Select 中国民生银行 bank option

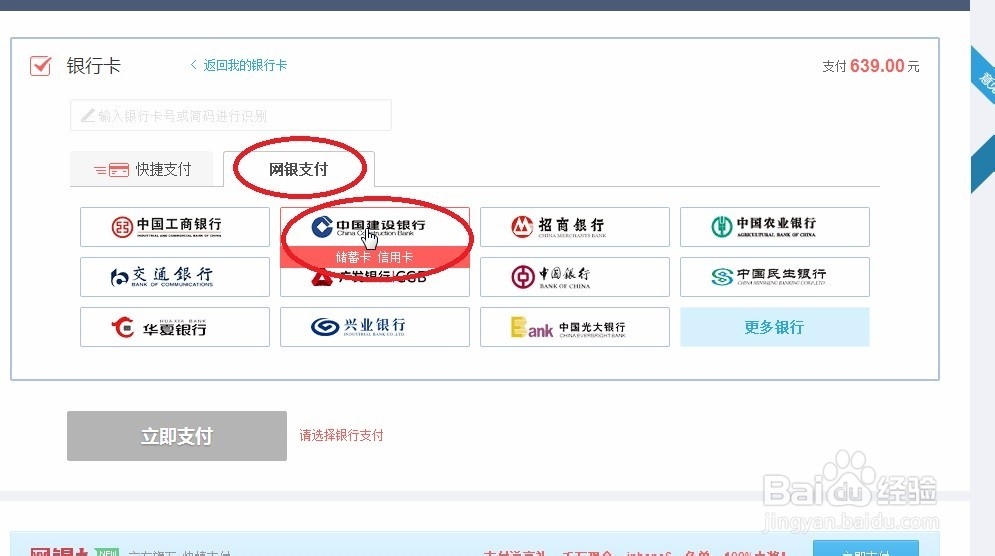point(775,277)
